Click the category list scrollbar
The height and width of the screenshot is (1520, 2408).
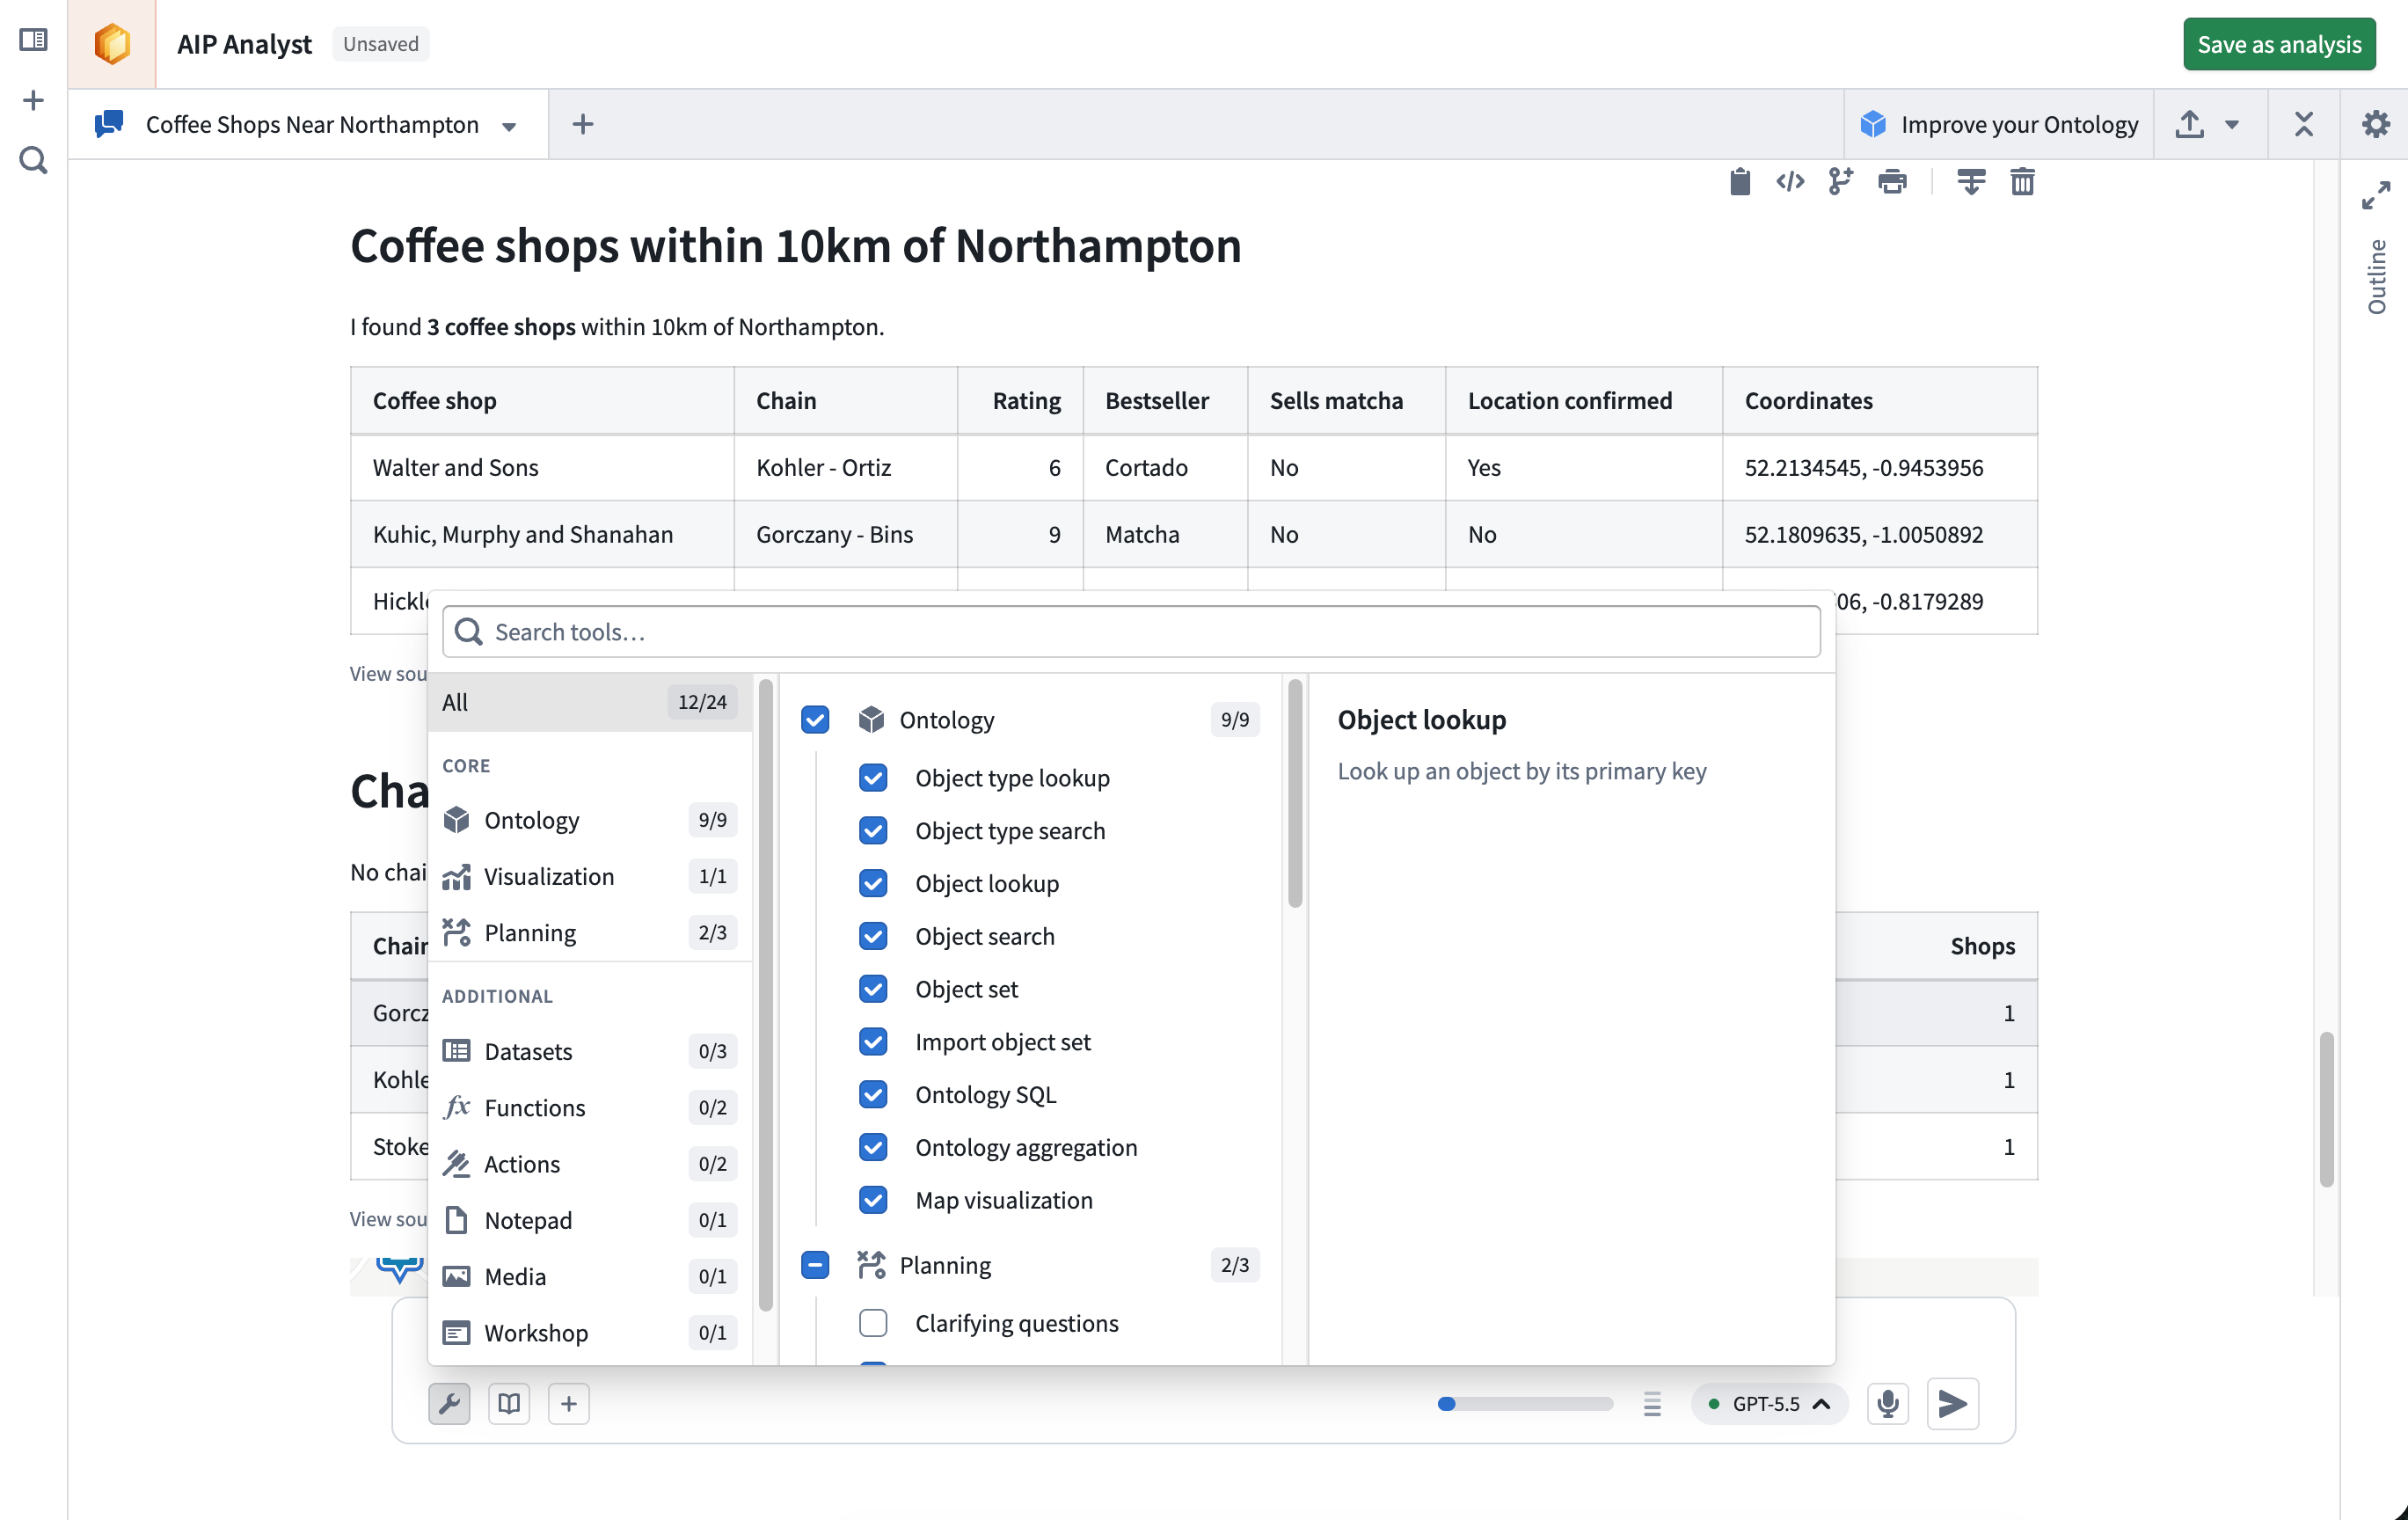[766, 995]
